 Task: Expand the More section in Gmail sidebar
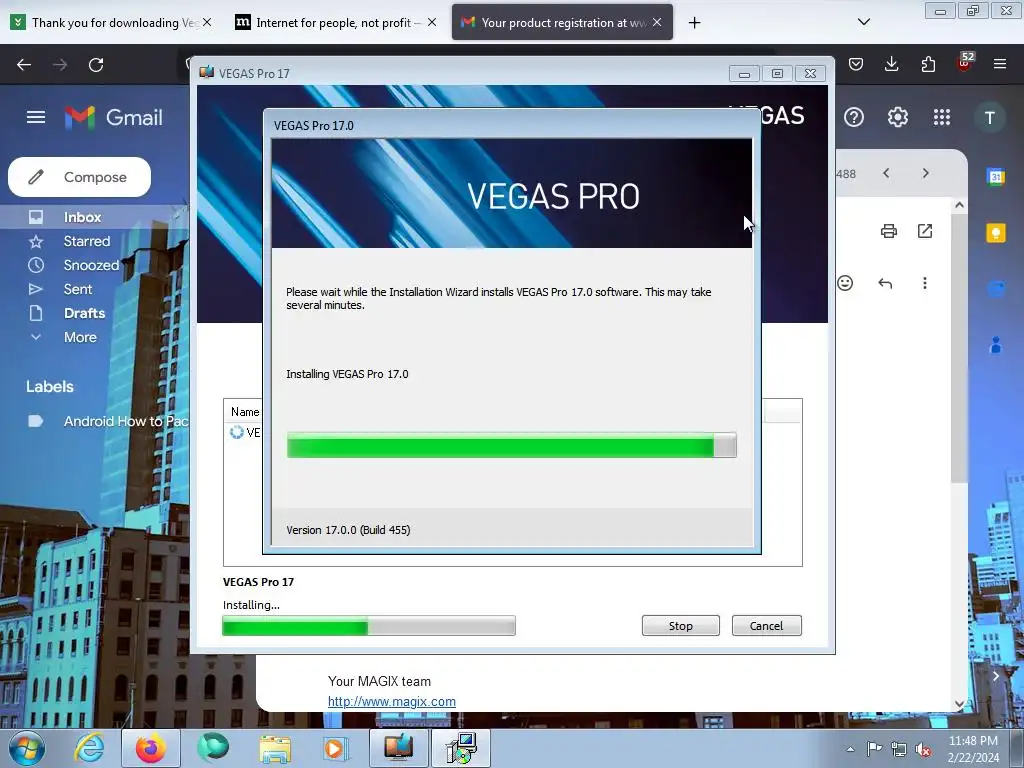[80, 338]
